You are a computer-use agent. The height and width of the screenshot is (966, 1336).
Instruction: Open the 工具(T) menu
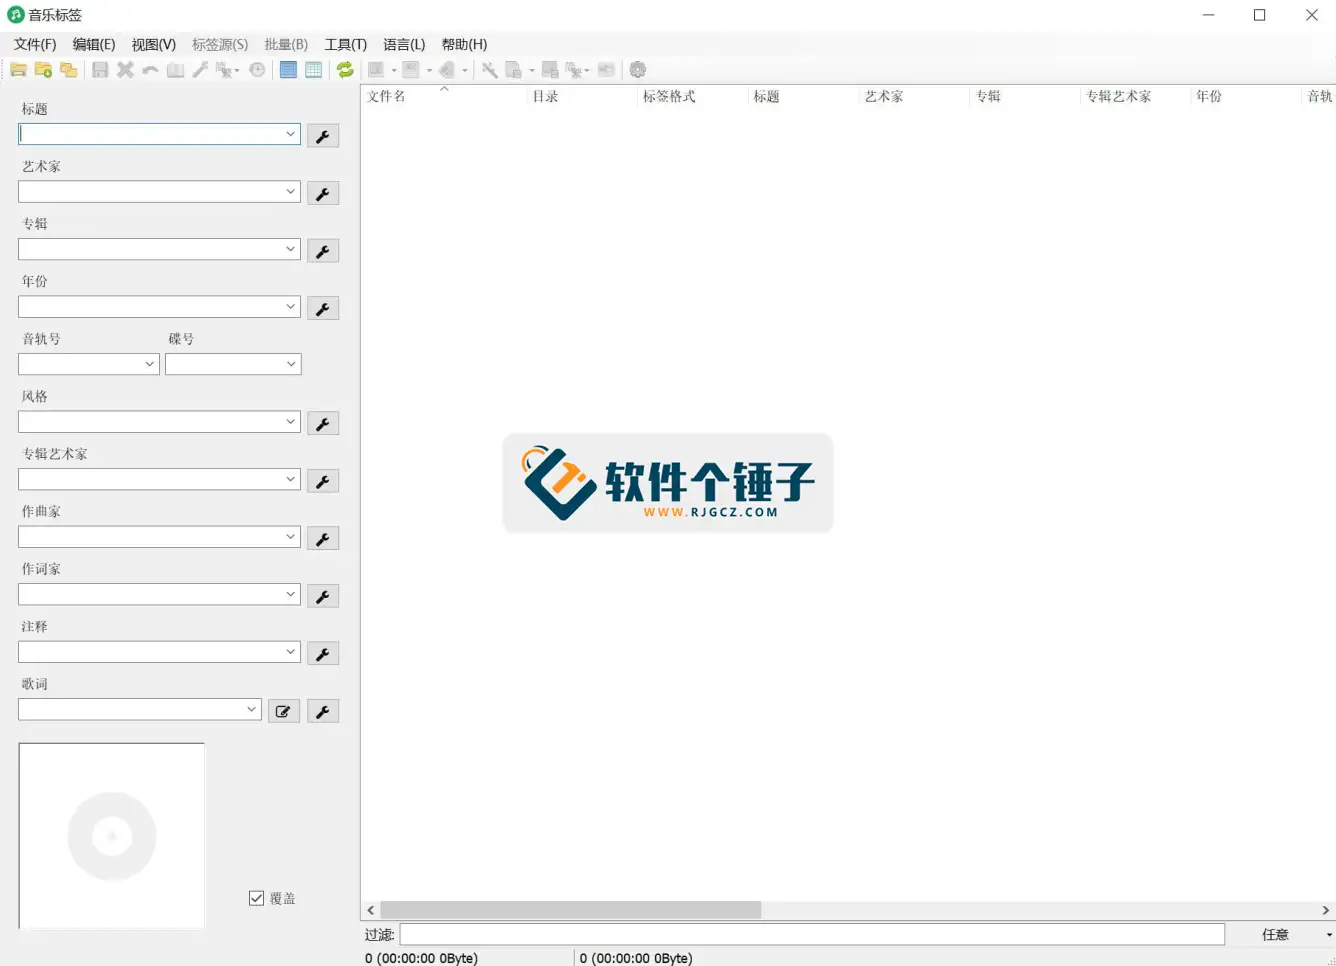click(345, 44)
